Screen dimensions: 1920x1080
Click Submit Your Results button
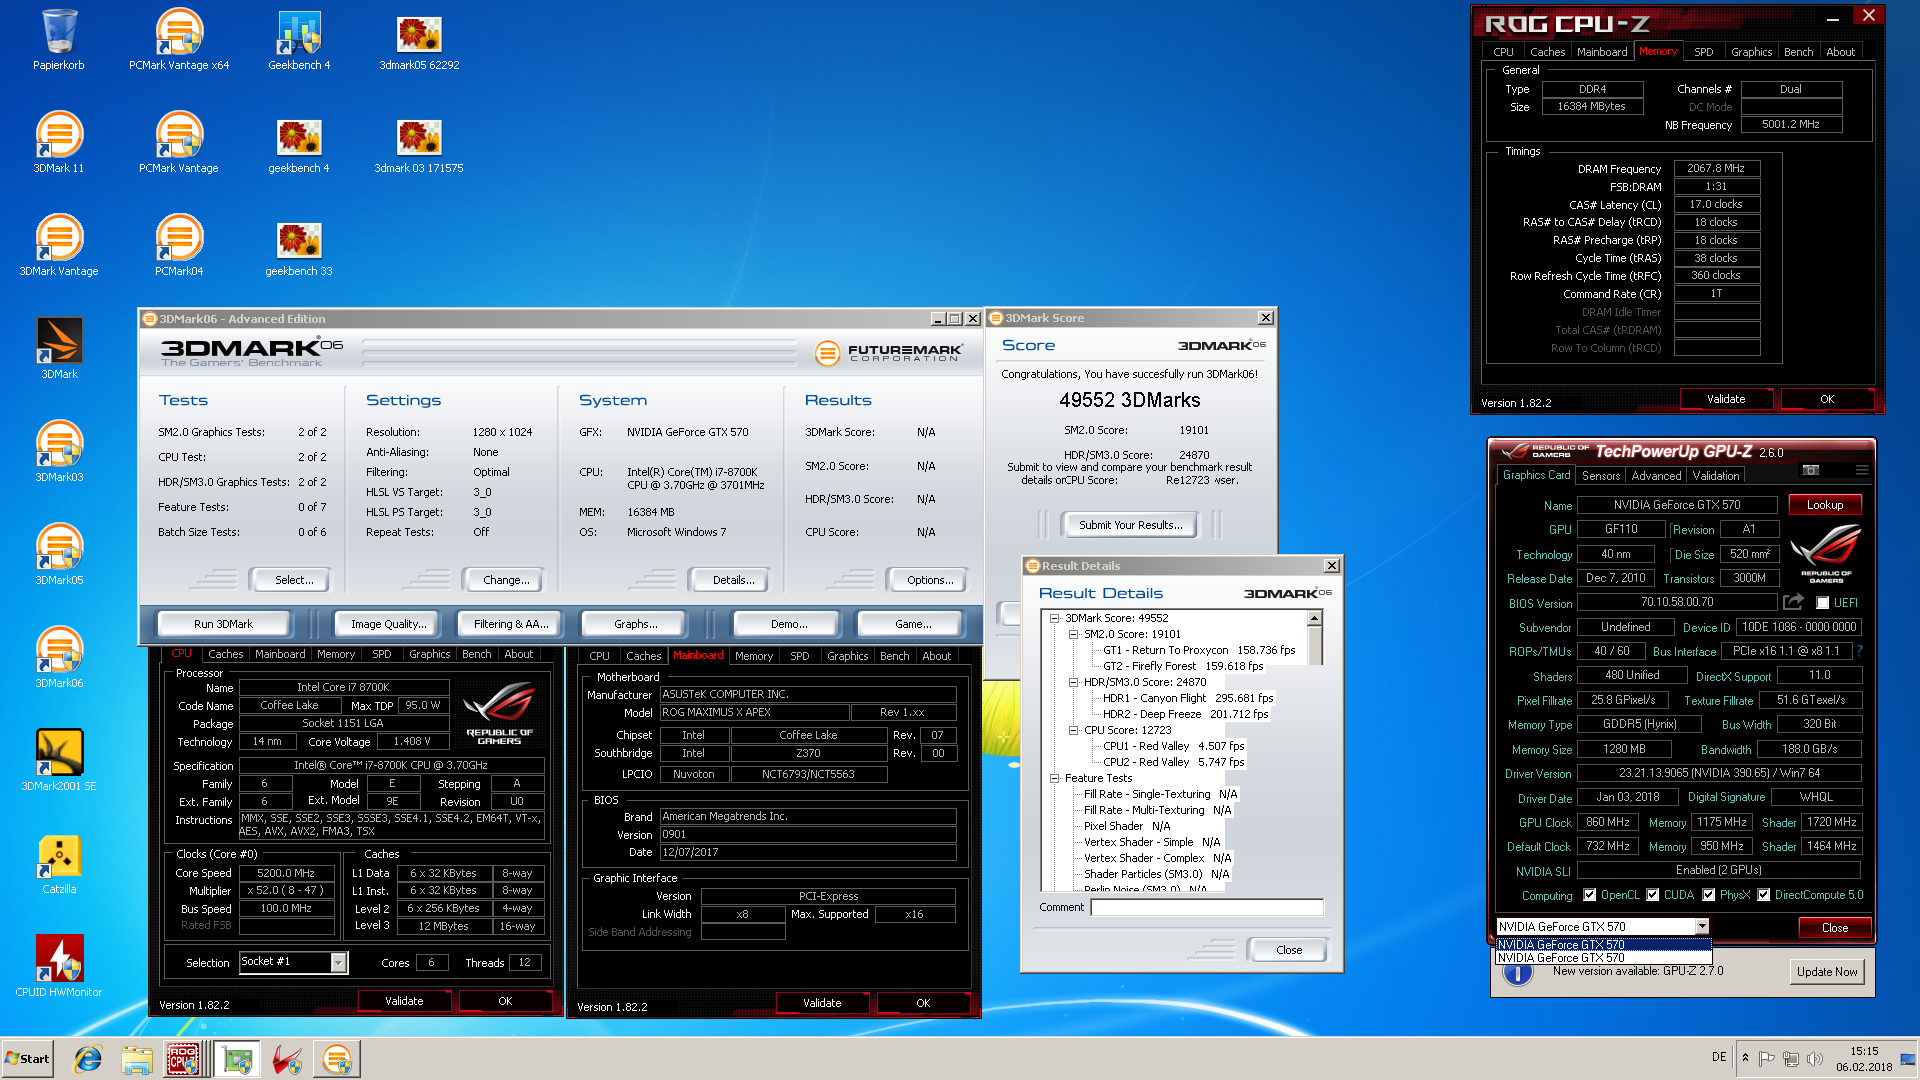tap(1130, 525)
